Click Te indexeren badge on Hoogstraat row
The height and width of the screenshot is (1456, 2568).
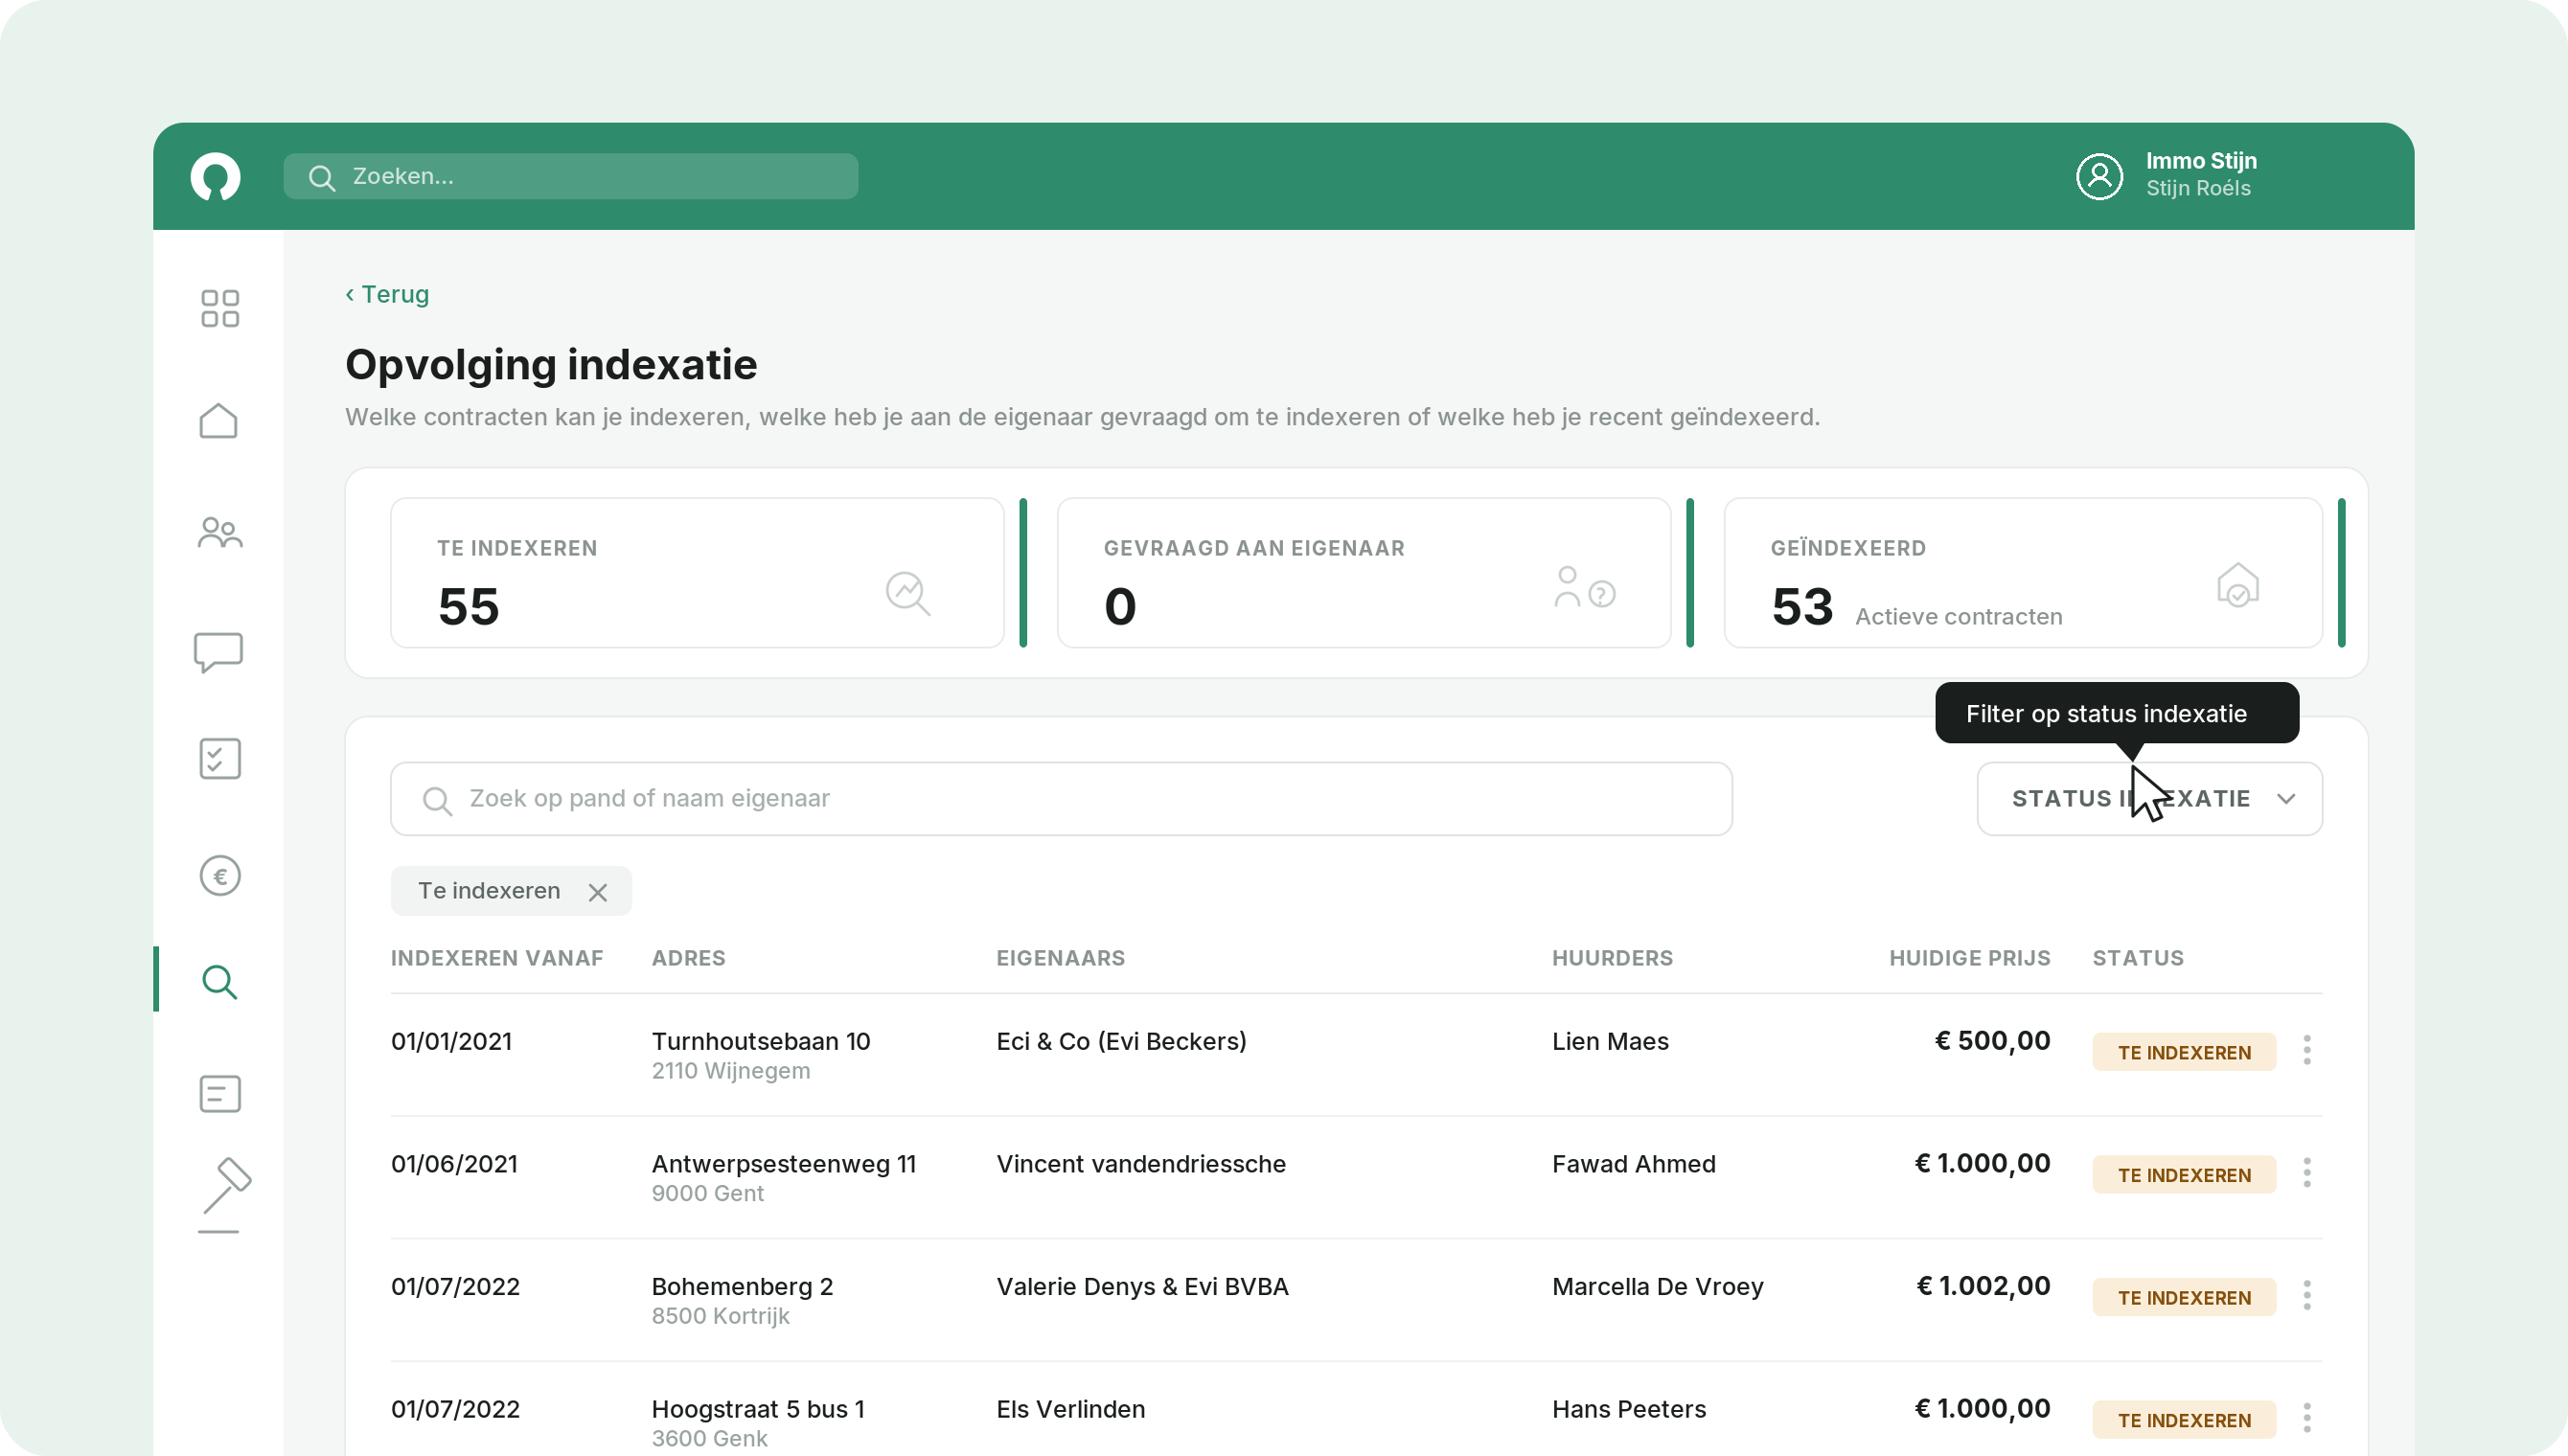tap(2184, 1420)
